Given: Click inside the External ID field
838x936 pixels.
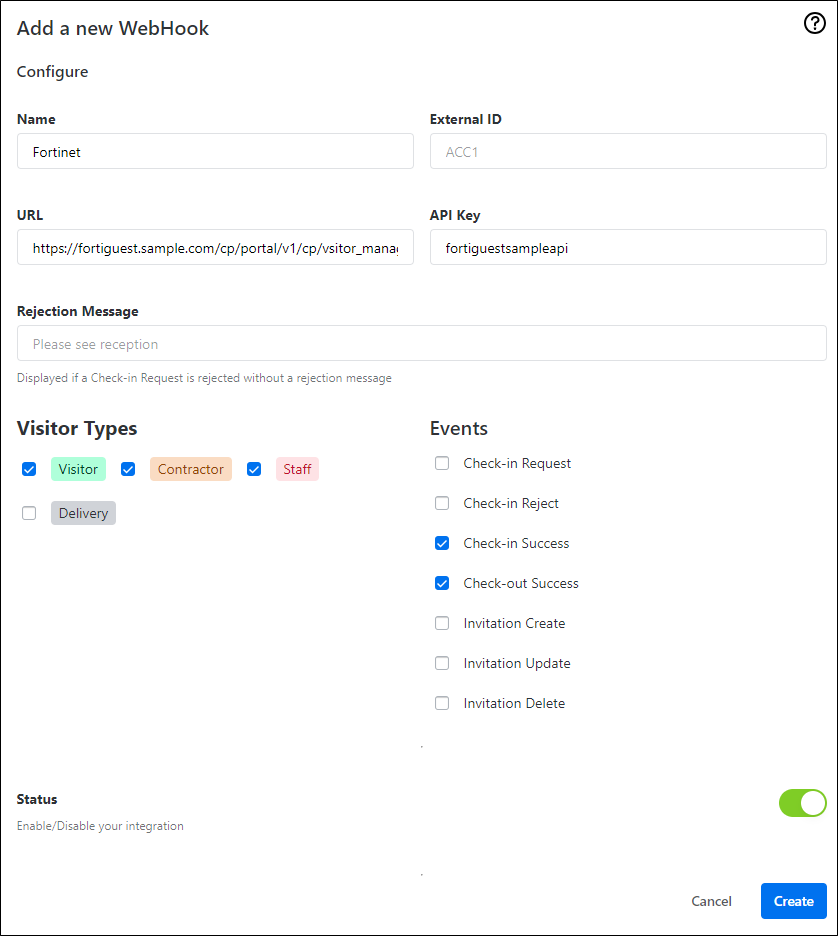Looking at the screenshot, I should point(628,151).
